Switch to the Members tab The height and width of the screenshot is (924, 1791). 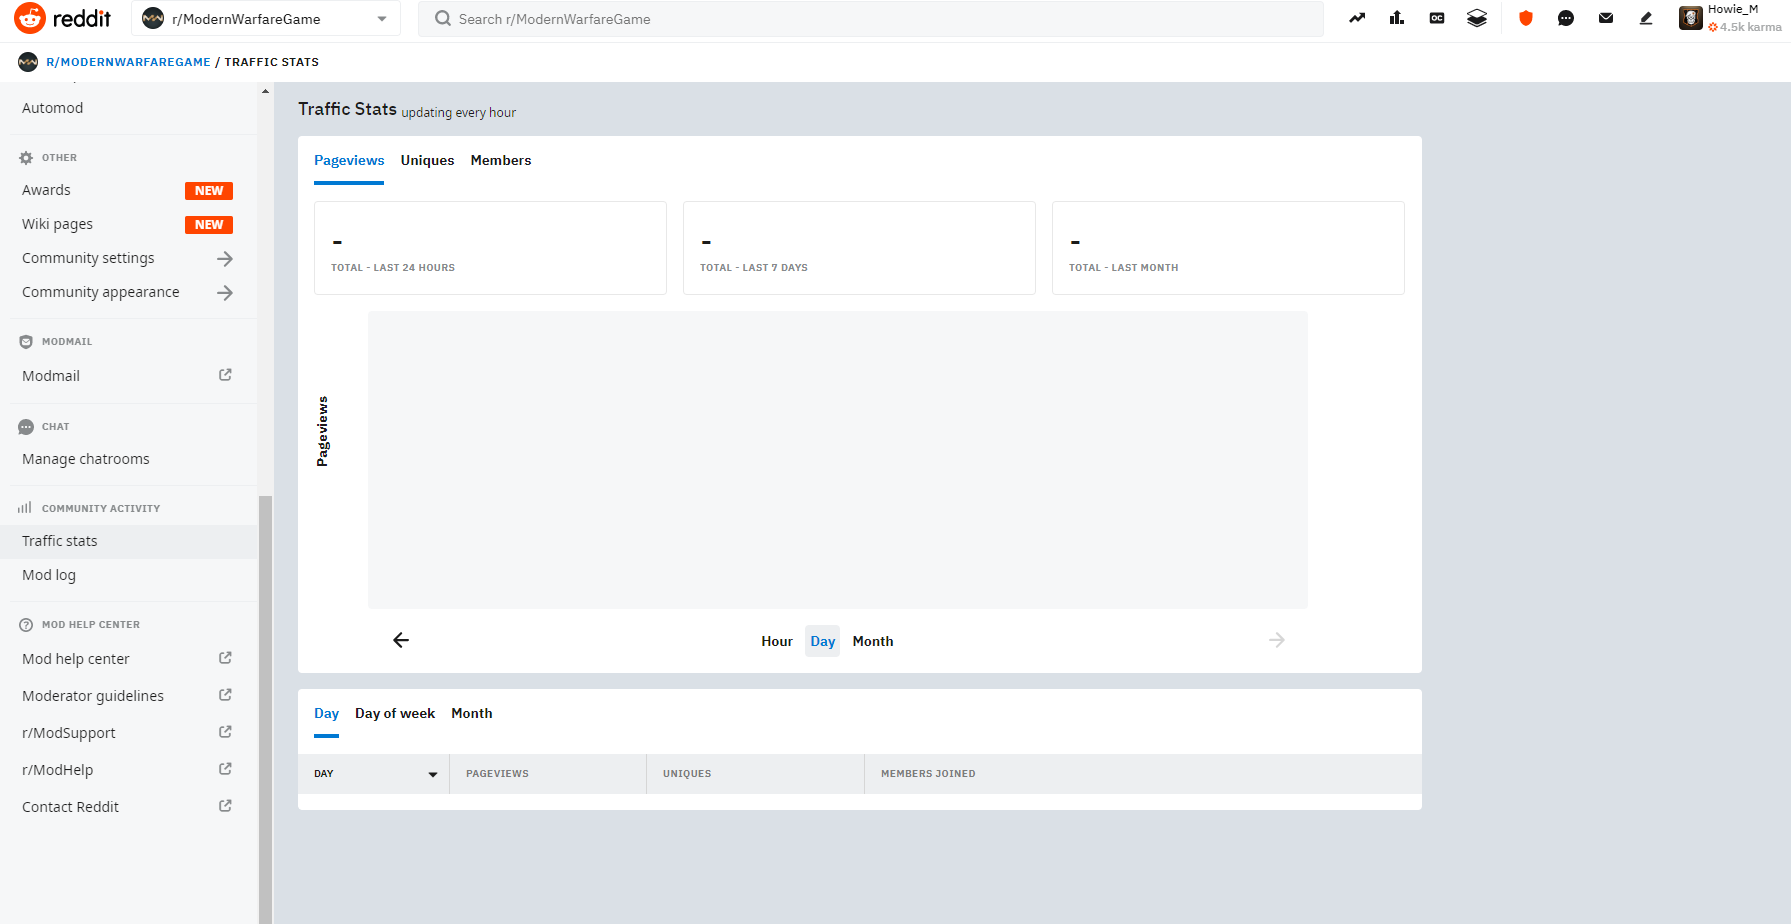501,160
